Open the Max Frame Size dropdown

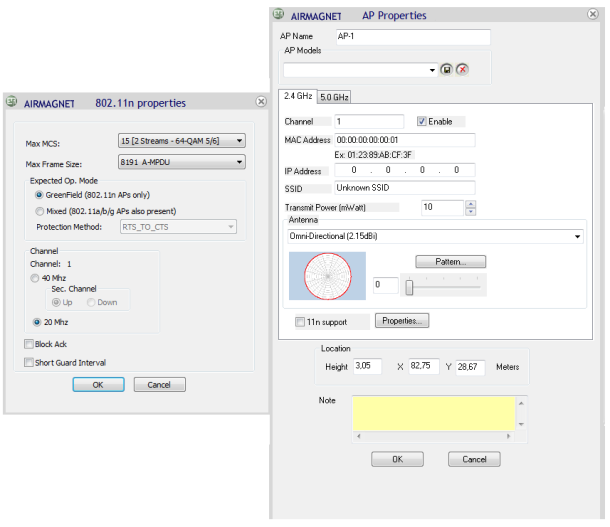tap(182, 162)
